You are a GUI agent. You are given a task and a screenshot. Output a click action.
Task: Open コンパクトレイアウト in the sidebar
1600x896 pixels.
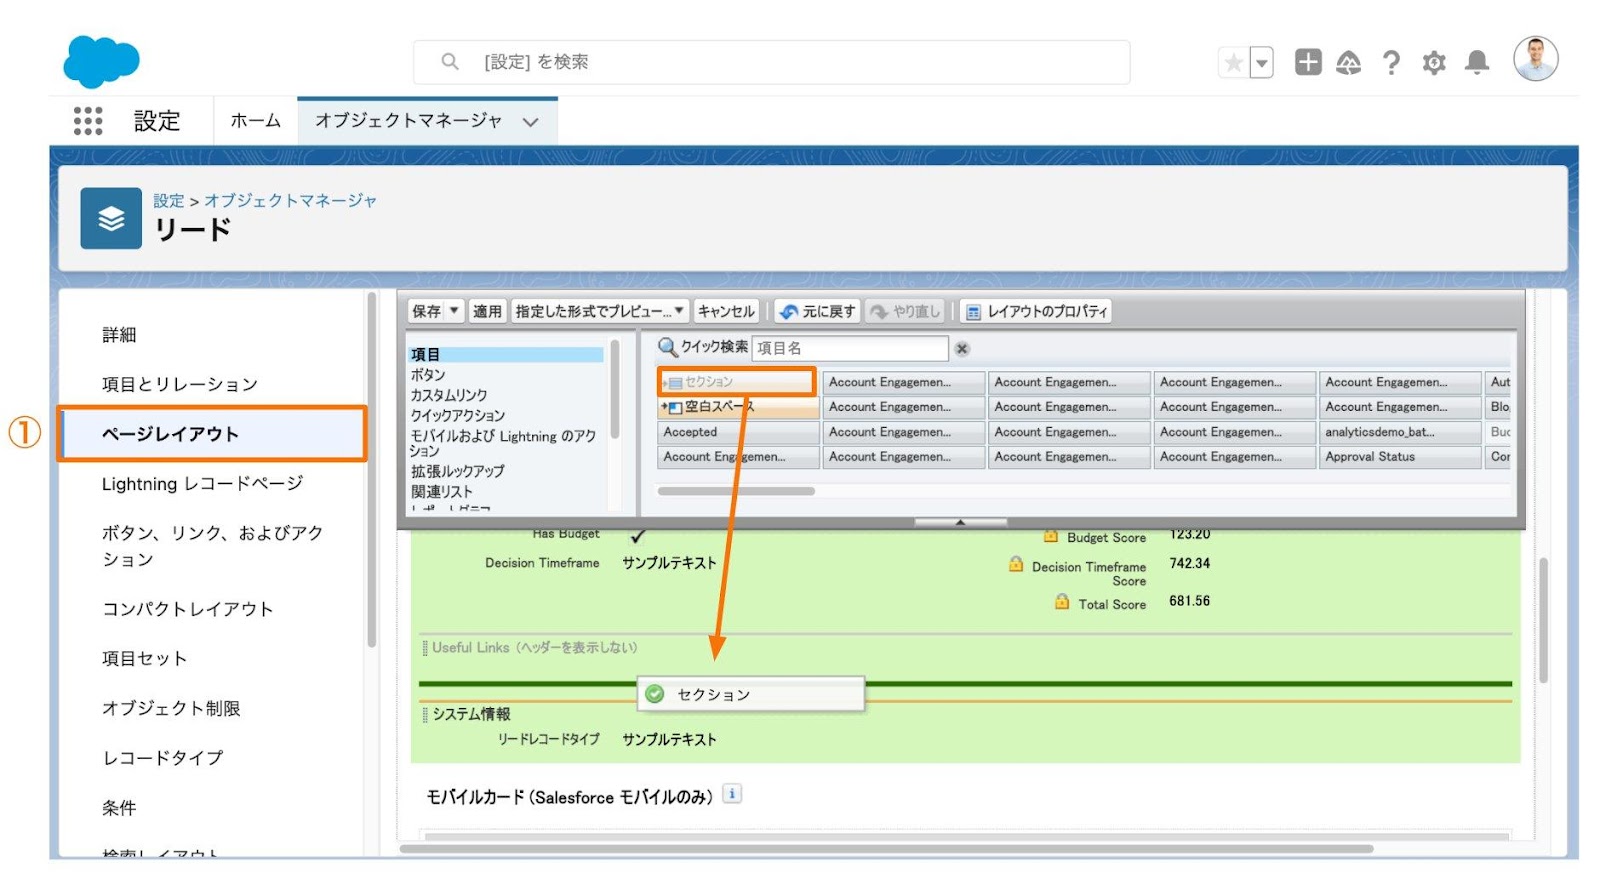pos(187,609)
